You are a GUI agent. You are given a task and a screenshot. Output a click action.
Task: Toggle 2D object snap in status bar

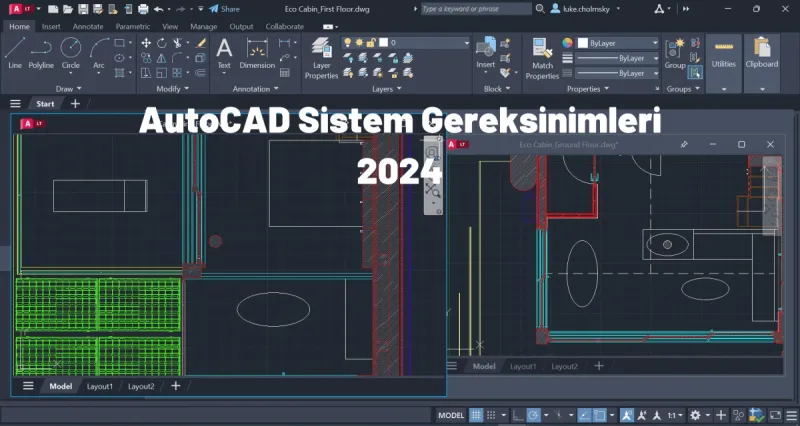pos(600,415)
